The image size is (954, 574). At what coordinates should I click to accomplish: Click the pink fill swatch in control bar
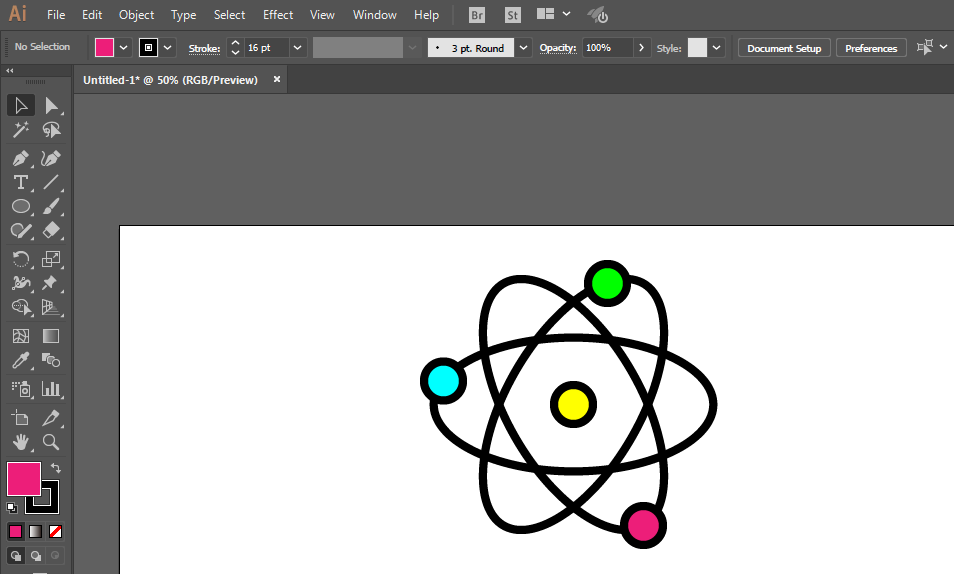click(x=104, y=47)
